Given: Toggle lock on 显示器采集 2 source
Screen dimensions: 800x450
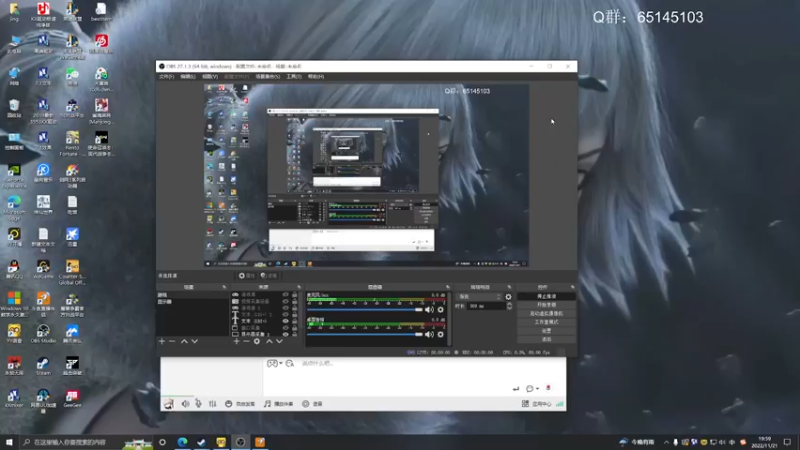Looking at the screenshot, I should tap(294, 335).
